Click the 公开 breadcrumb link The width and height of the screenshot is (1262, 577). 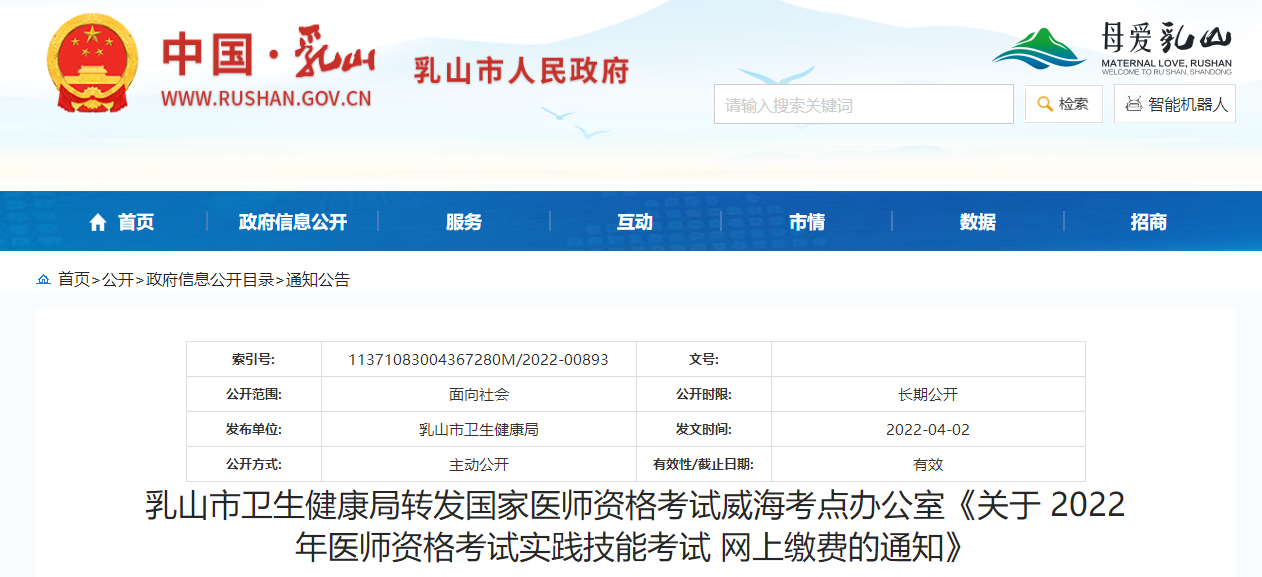tap(118, 280)
